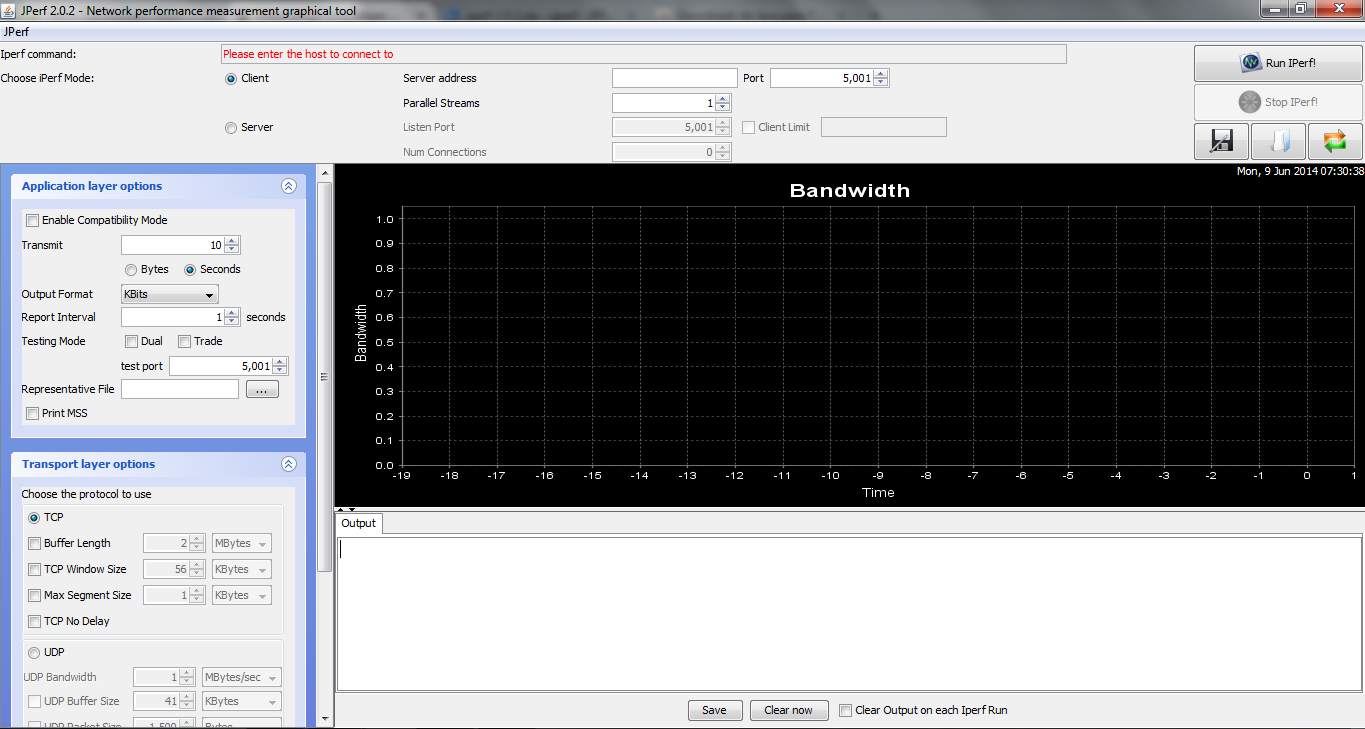
Task: Tick the Dual testing mode checkbox
Action: click(x=132, y=342)
